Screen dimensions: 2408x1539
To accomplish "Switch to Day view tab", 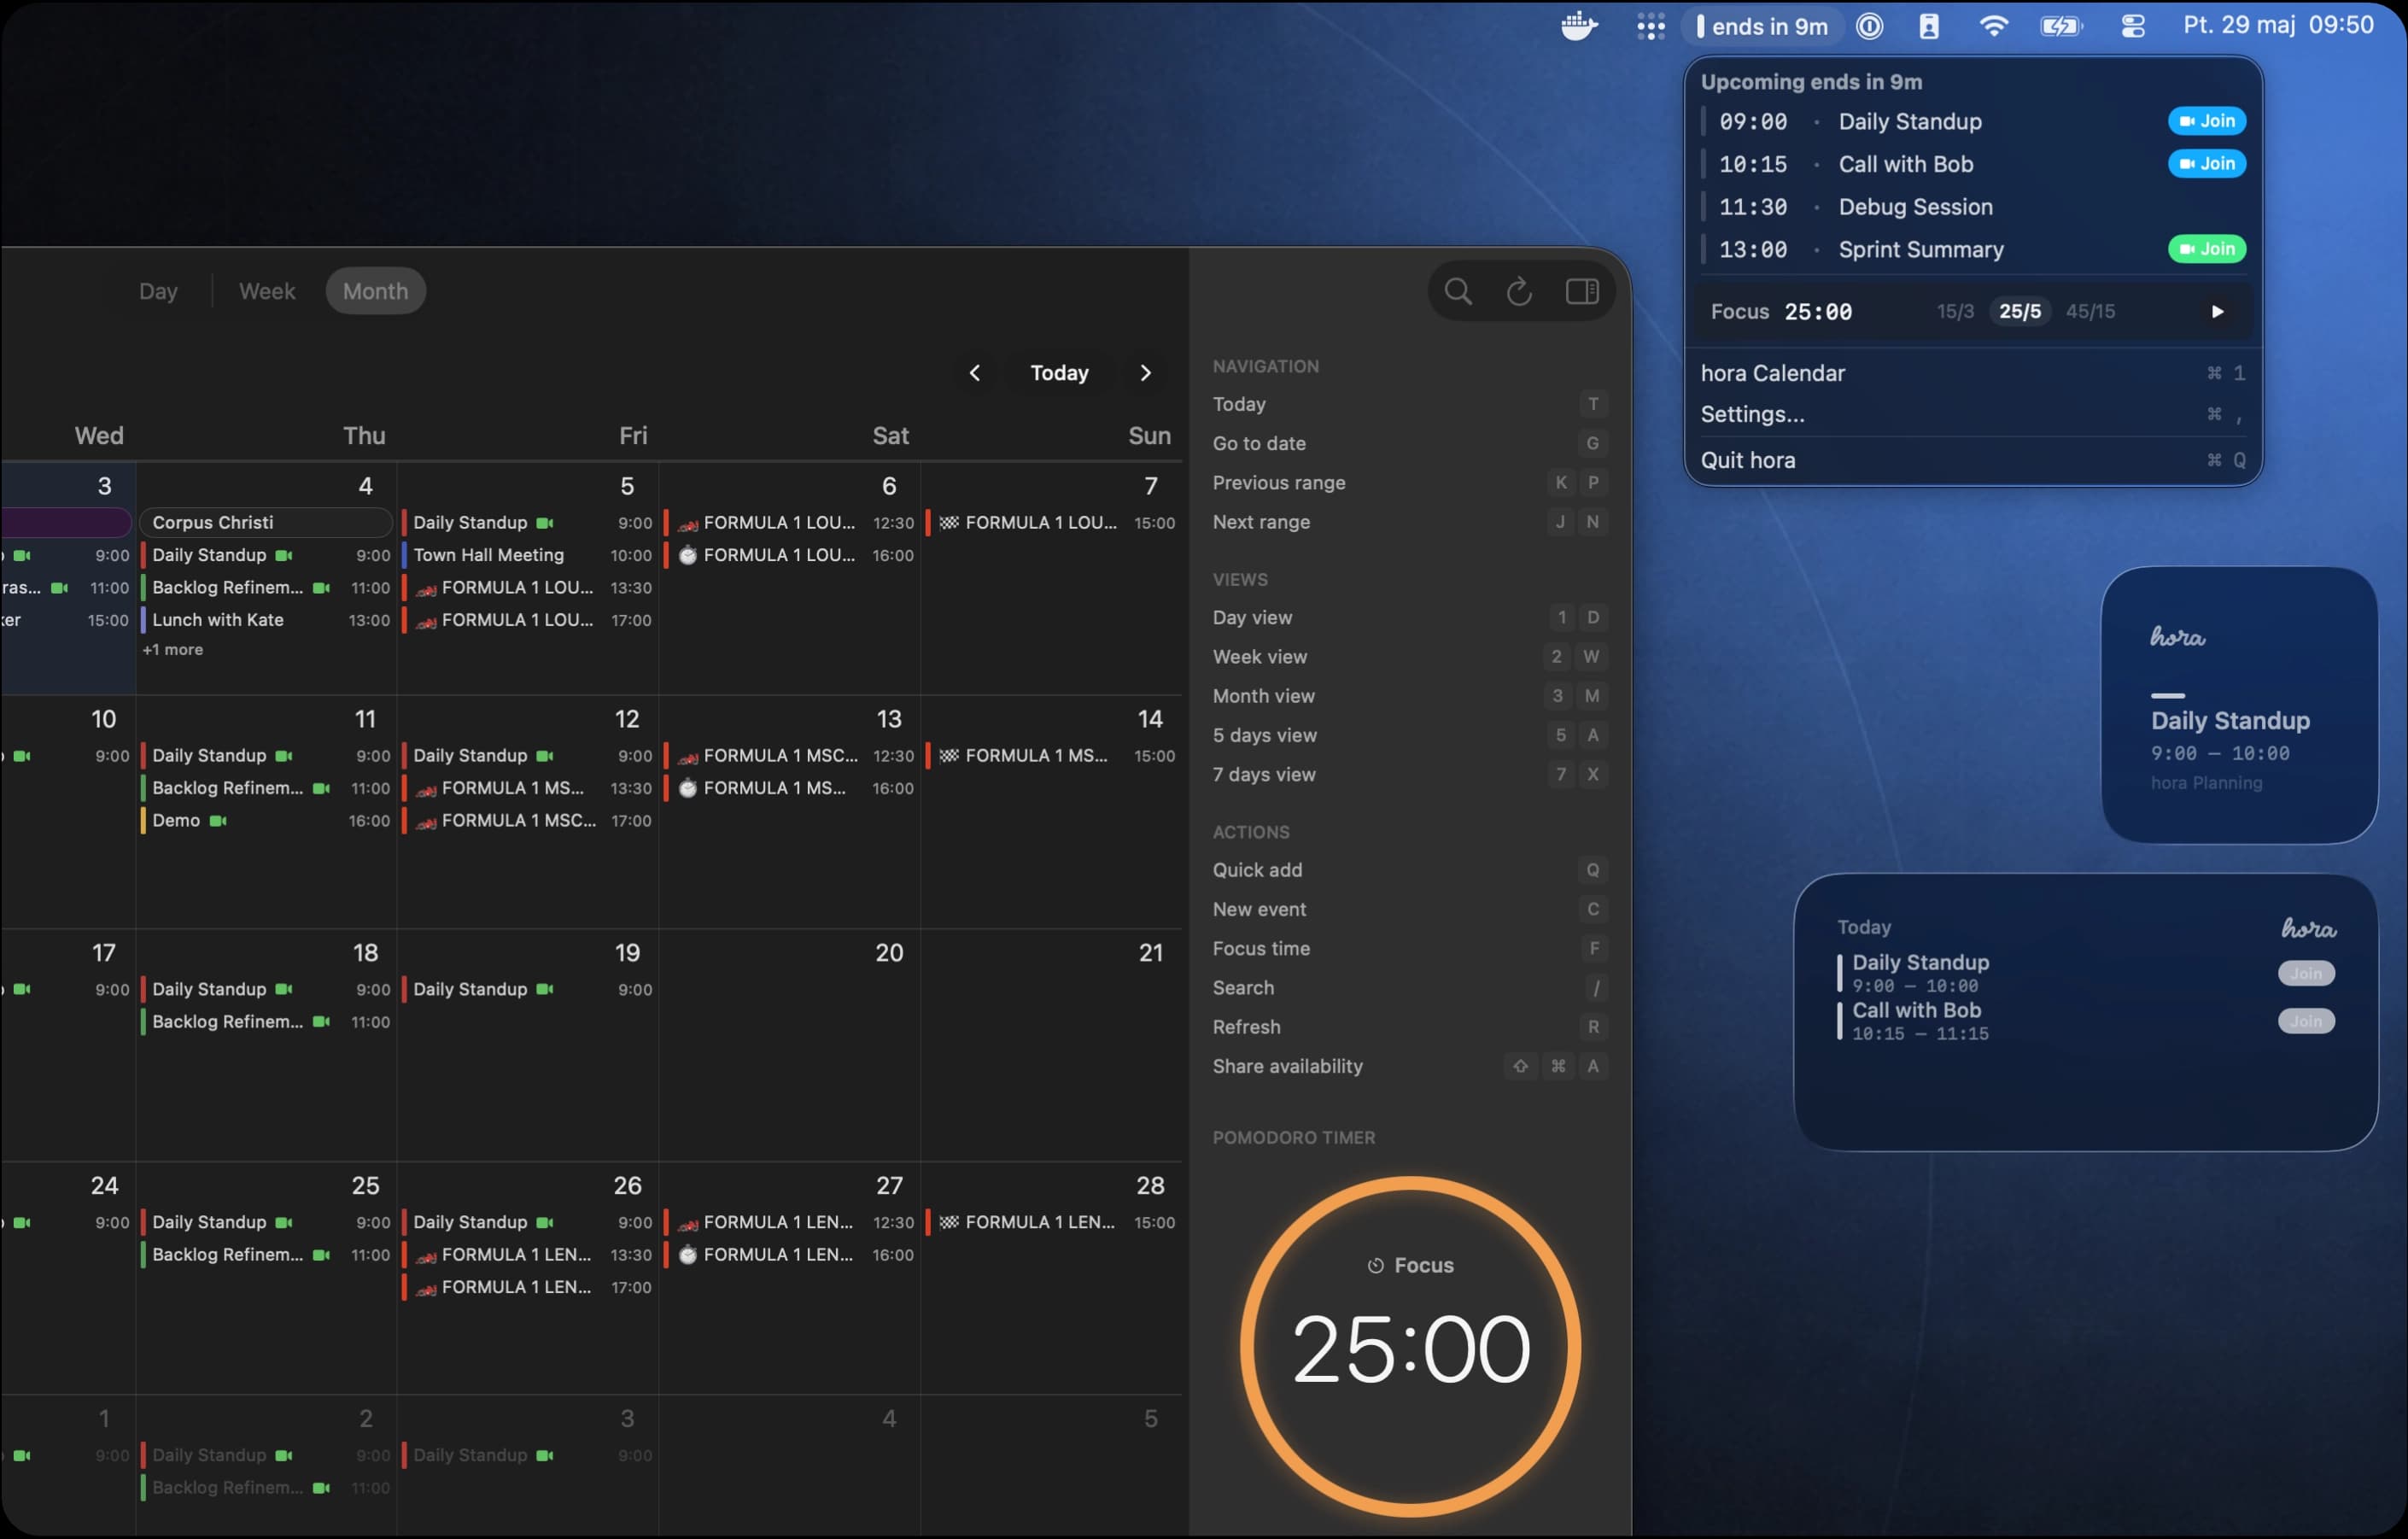I will point(158,291).
